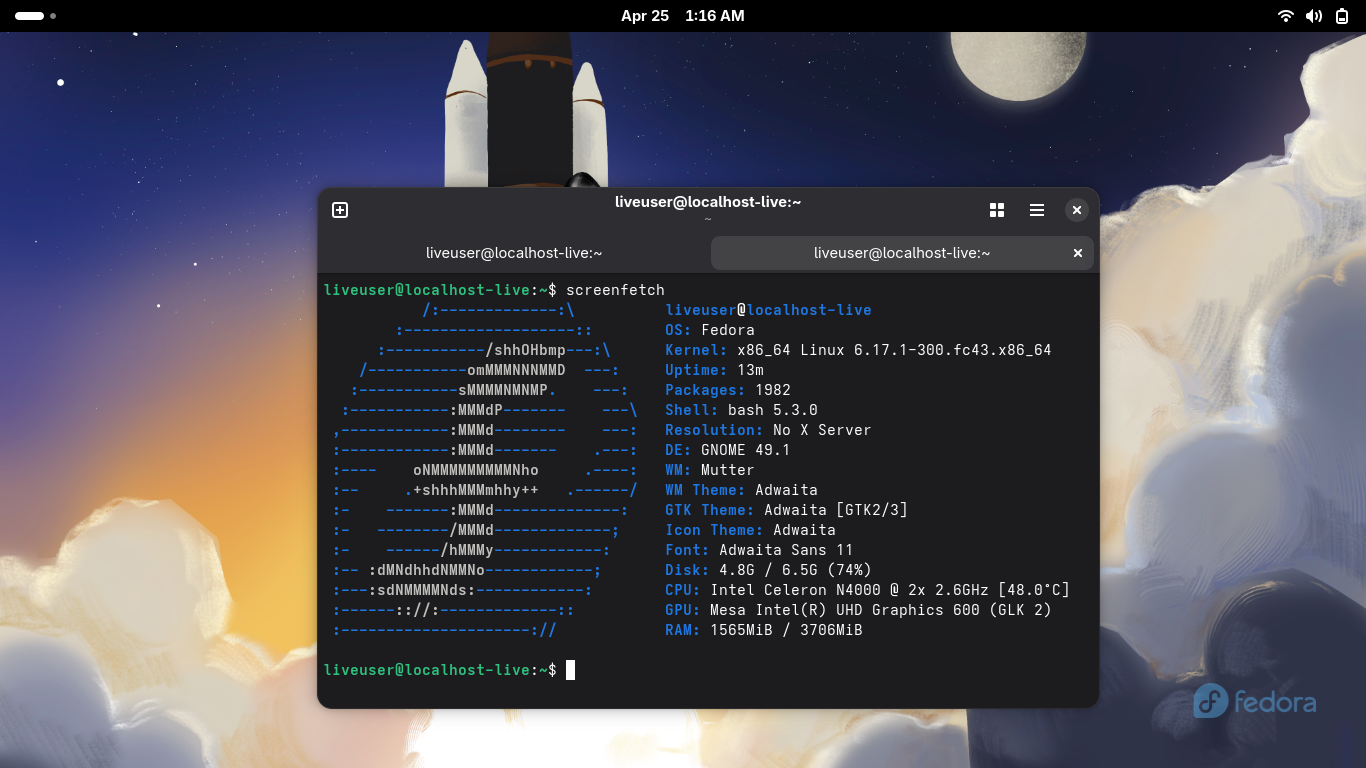Image resolution: width=1366 pixels, height=768 pixels.
Task: Click the 'Packages: 1982' line
Action: point(728,390)
